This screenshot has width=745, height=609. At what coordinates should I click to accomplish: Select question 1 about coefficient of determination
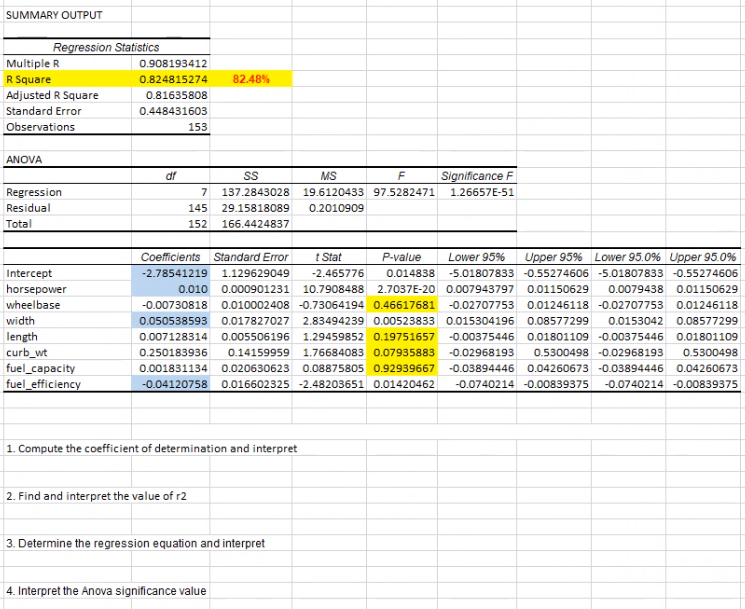pos(152,448)
